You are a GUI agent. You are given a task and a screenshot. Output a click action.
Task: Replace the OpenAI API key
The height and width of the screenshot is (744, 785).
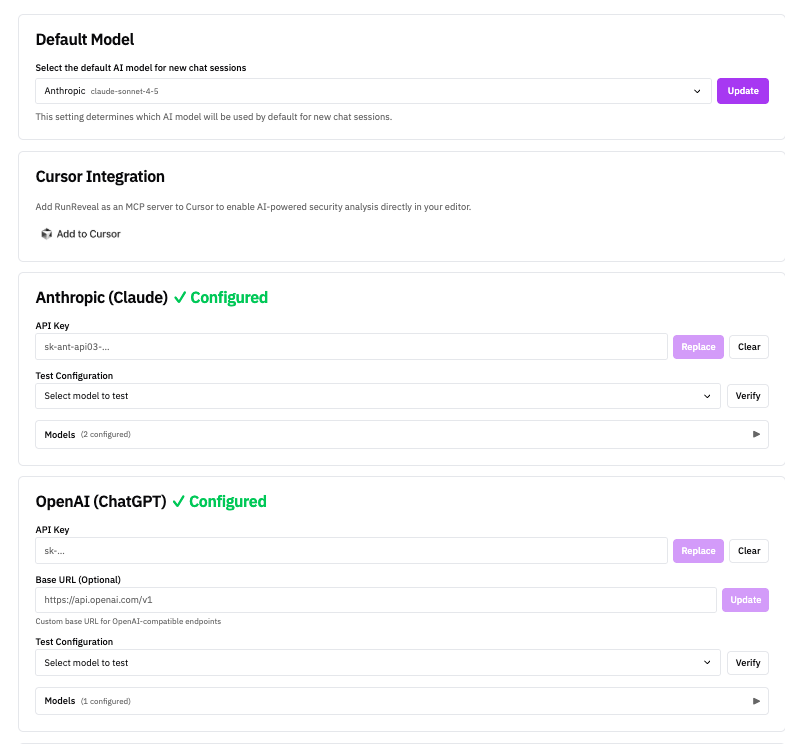click(x=698, y=551)
